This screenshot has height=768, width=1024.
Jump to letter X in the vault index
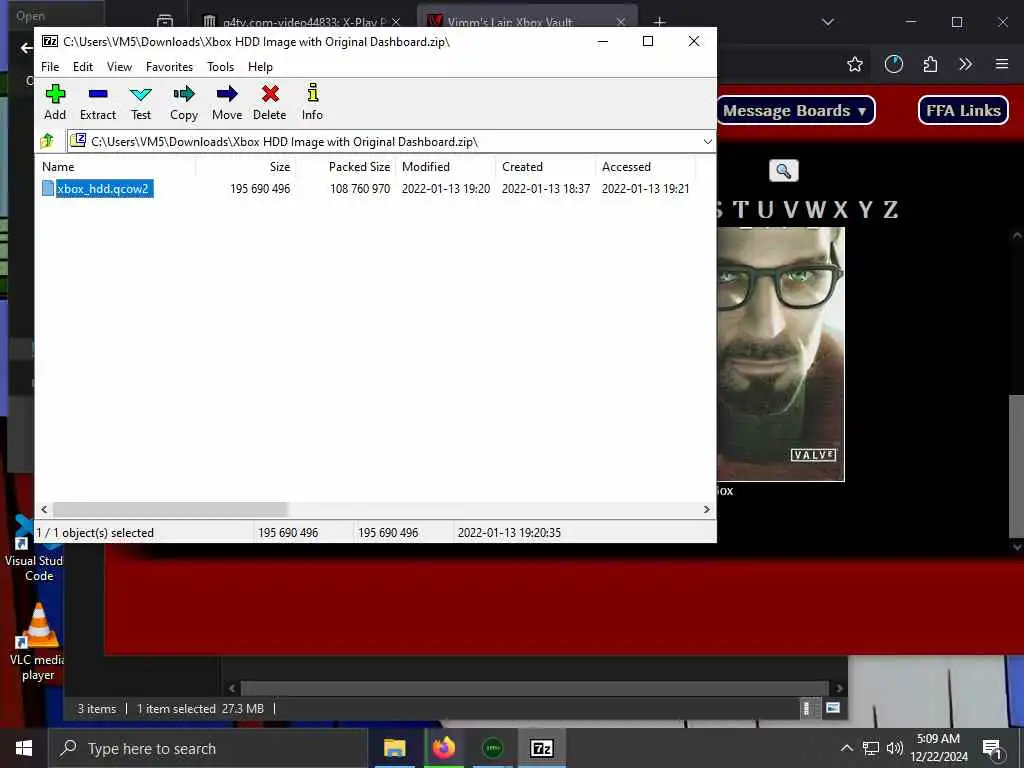coord(840,210)
